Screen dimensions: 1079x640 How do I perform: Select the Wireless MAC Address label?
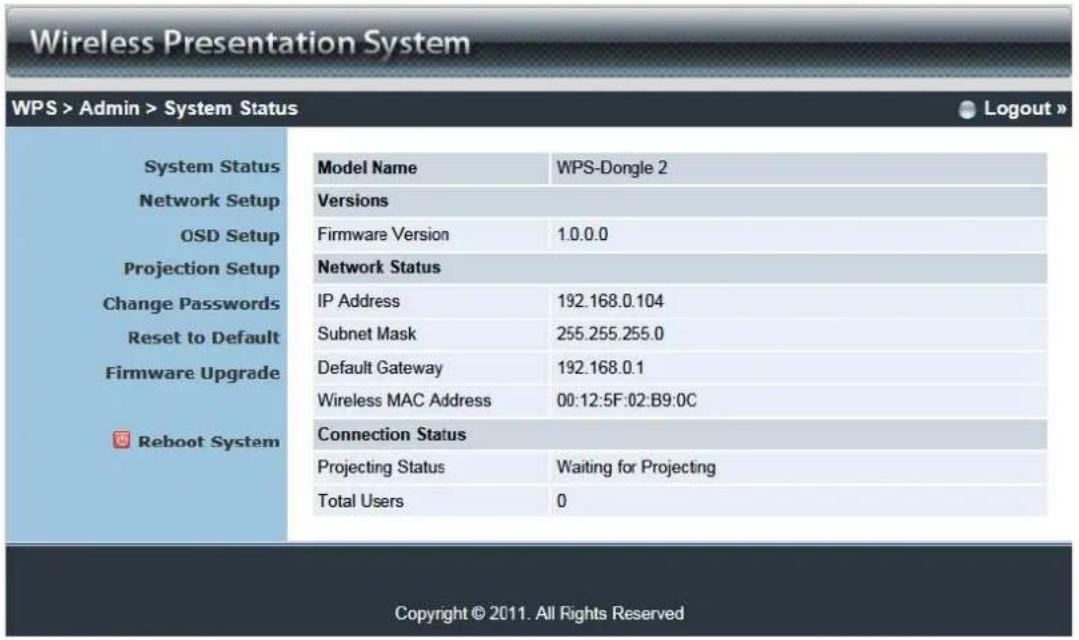pos(404,401)
